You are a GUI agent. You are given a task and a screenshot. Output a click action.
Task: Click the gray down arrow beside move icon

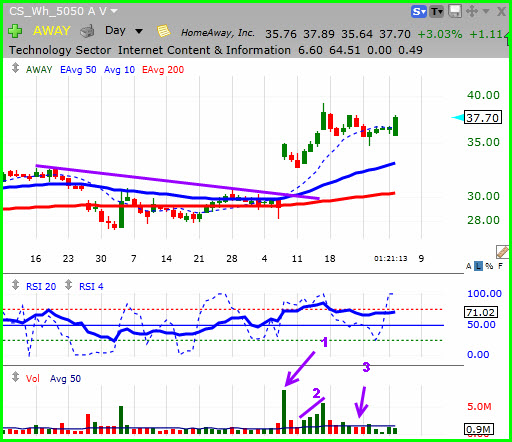pos(486,12)
